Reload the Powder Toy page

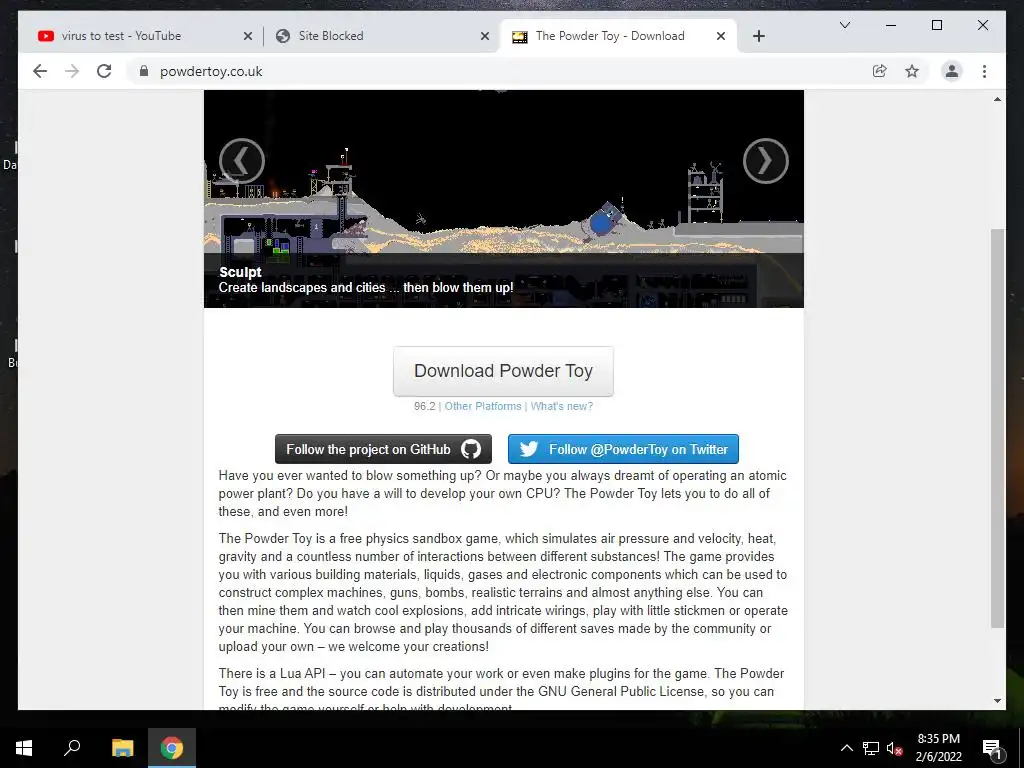(x=104, y=71)
